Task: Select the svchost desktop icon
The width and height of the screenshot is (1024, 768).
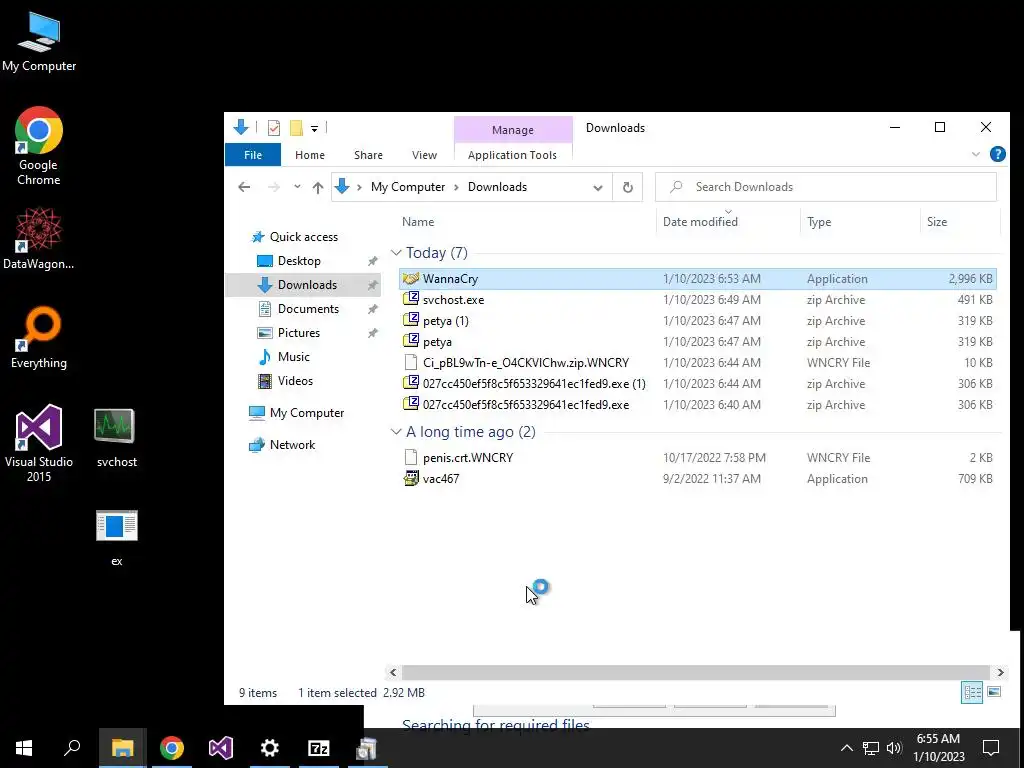Action: point(116,438)
